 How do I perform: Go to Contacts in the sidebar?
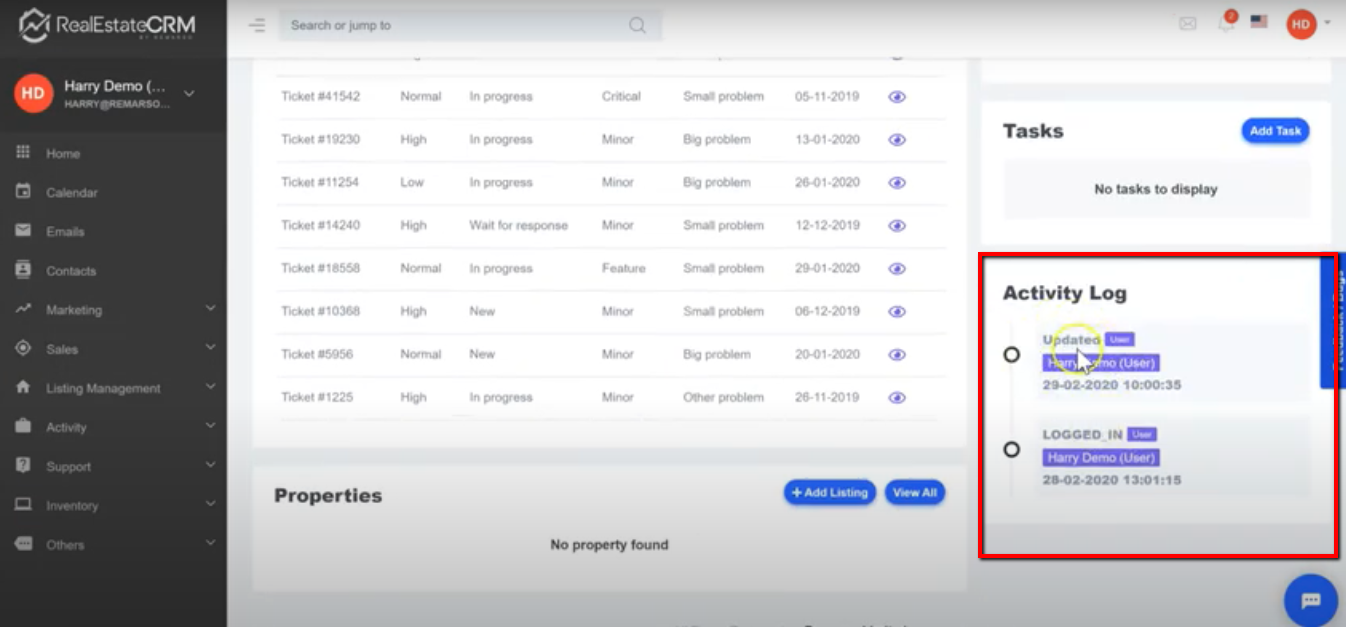click(70, 271)
